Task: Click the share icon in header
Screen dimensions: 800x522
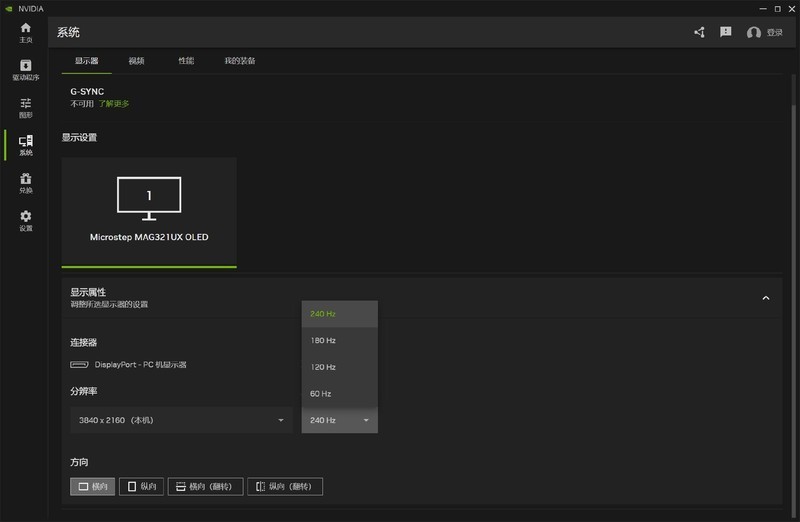Action: [x=699, y=33]
